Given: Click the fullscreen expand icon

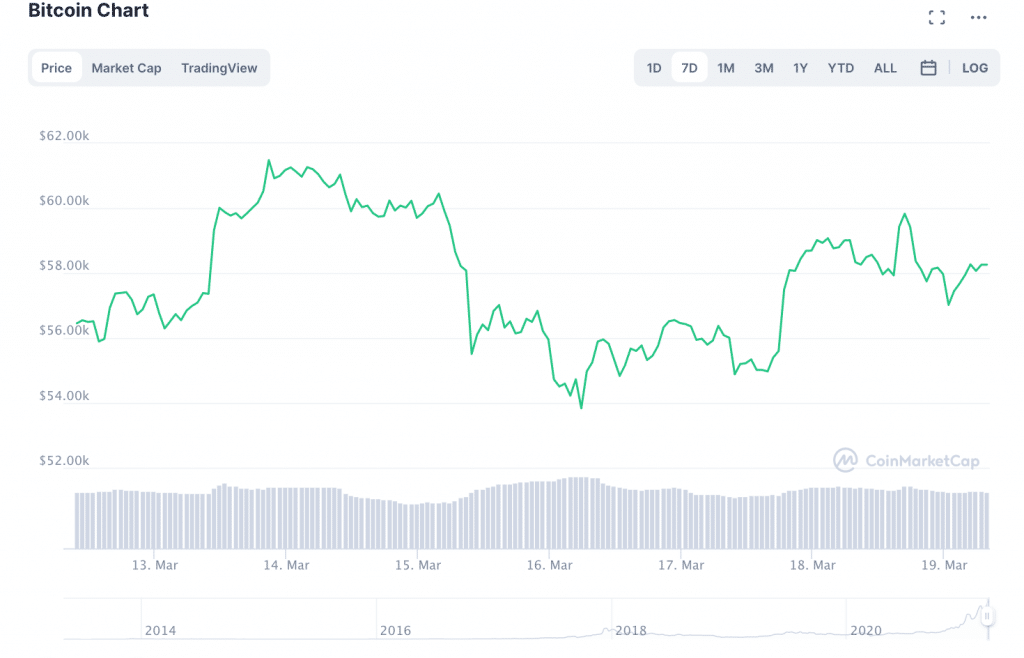Looking at the screenshot, I should pos(937,17).
